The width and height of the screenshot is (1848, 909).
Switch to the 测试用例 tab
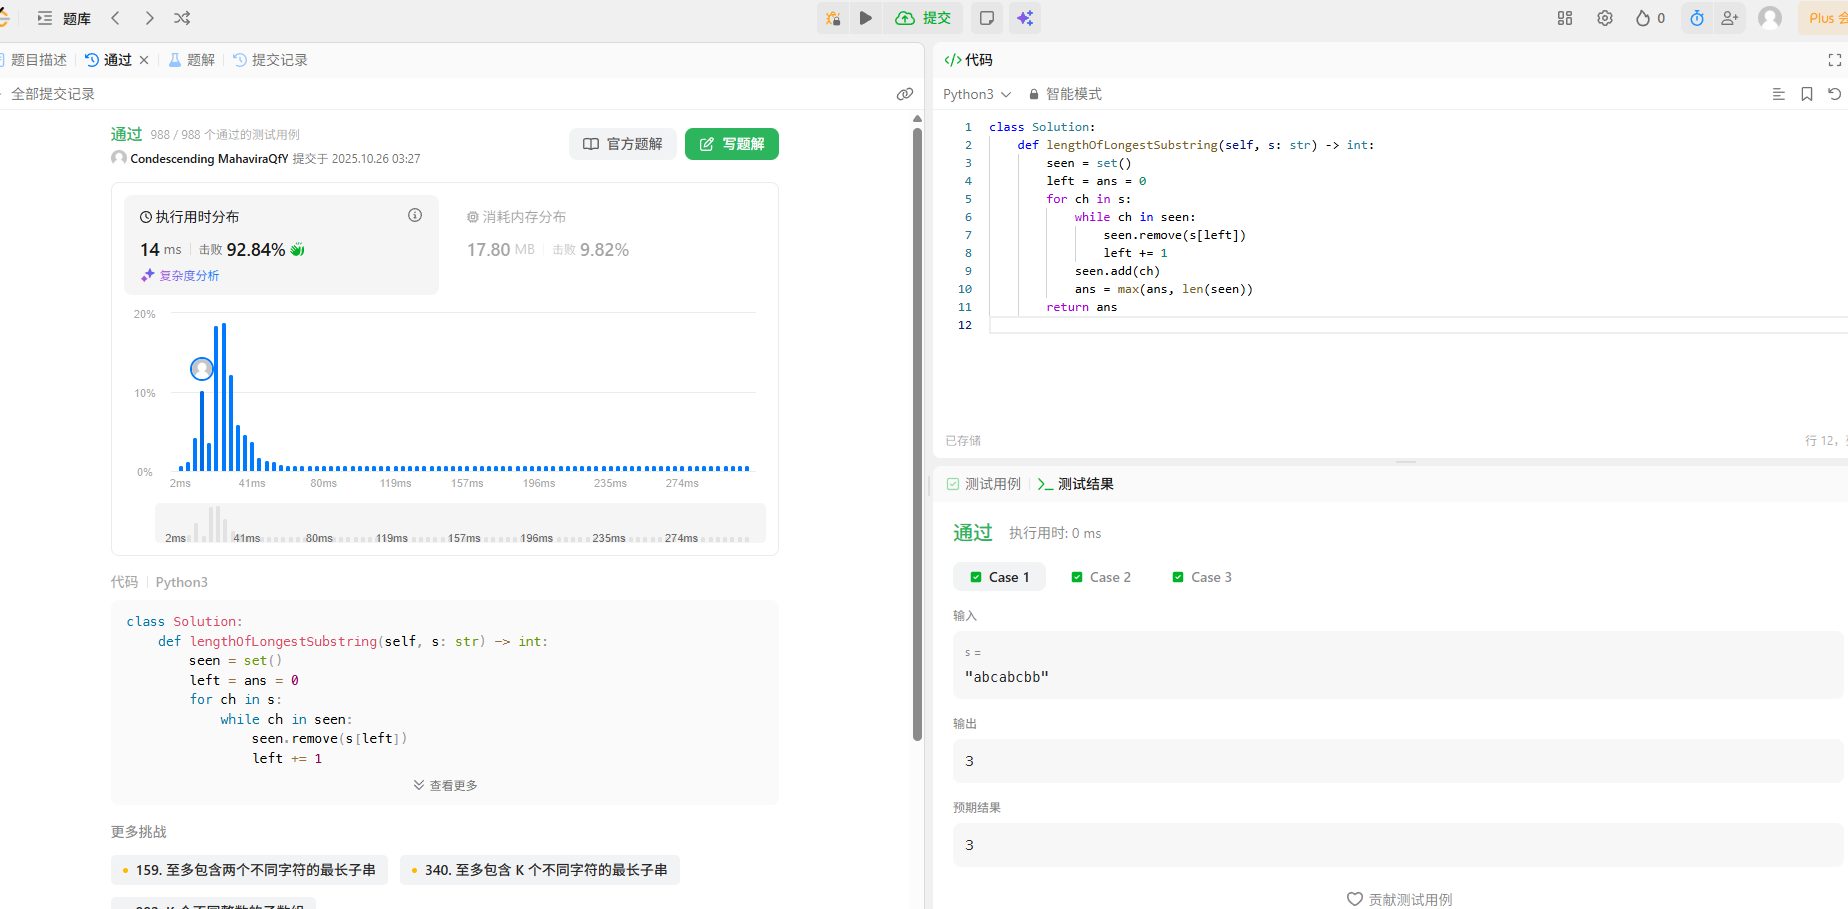click(x=984, y=484)
